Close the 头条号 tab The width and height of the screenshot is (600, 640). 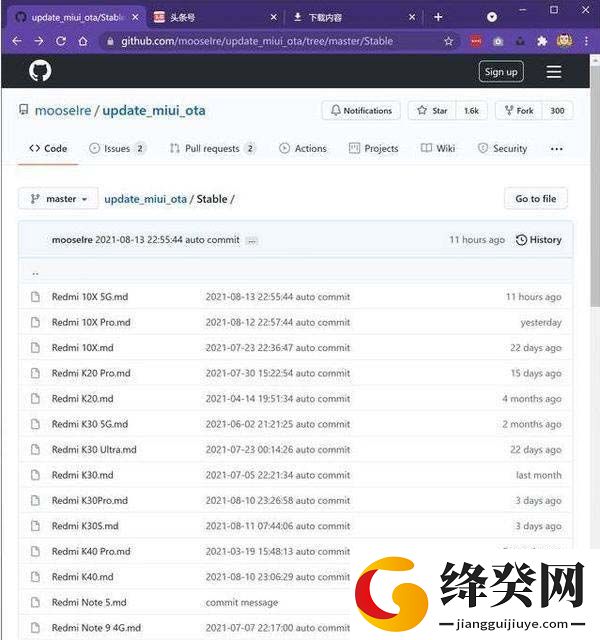[273, 17]
